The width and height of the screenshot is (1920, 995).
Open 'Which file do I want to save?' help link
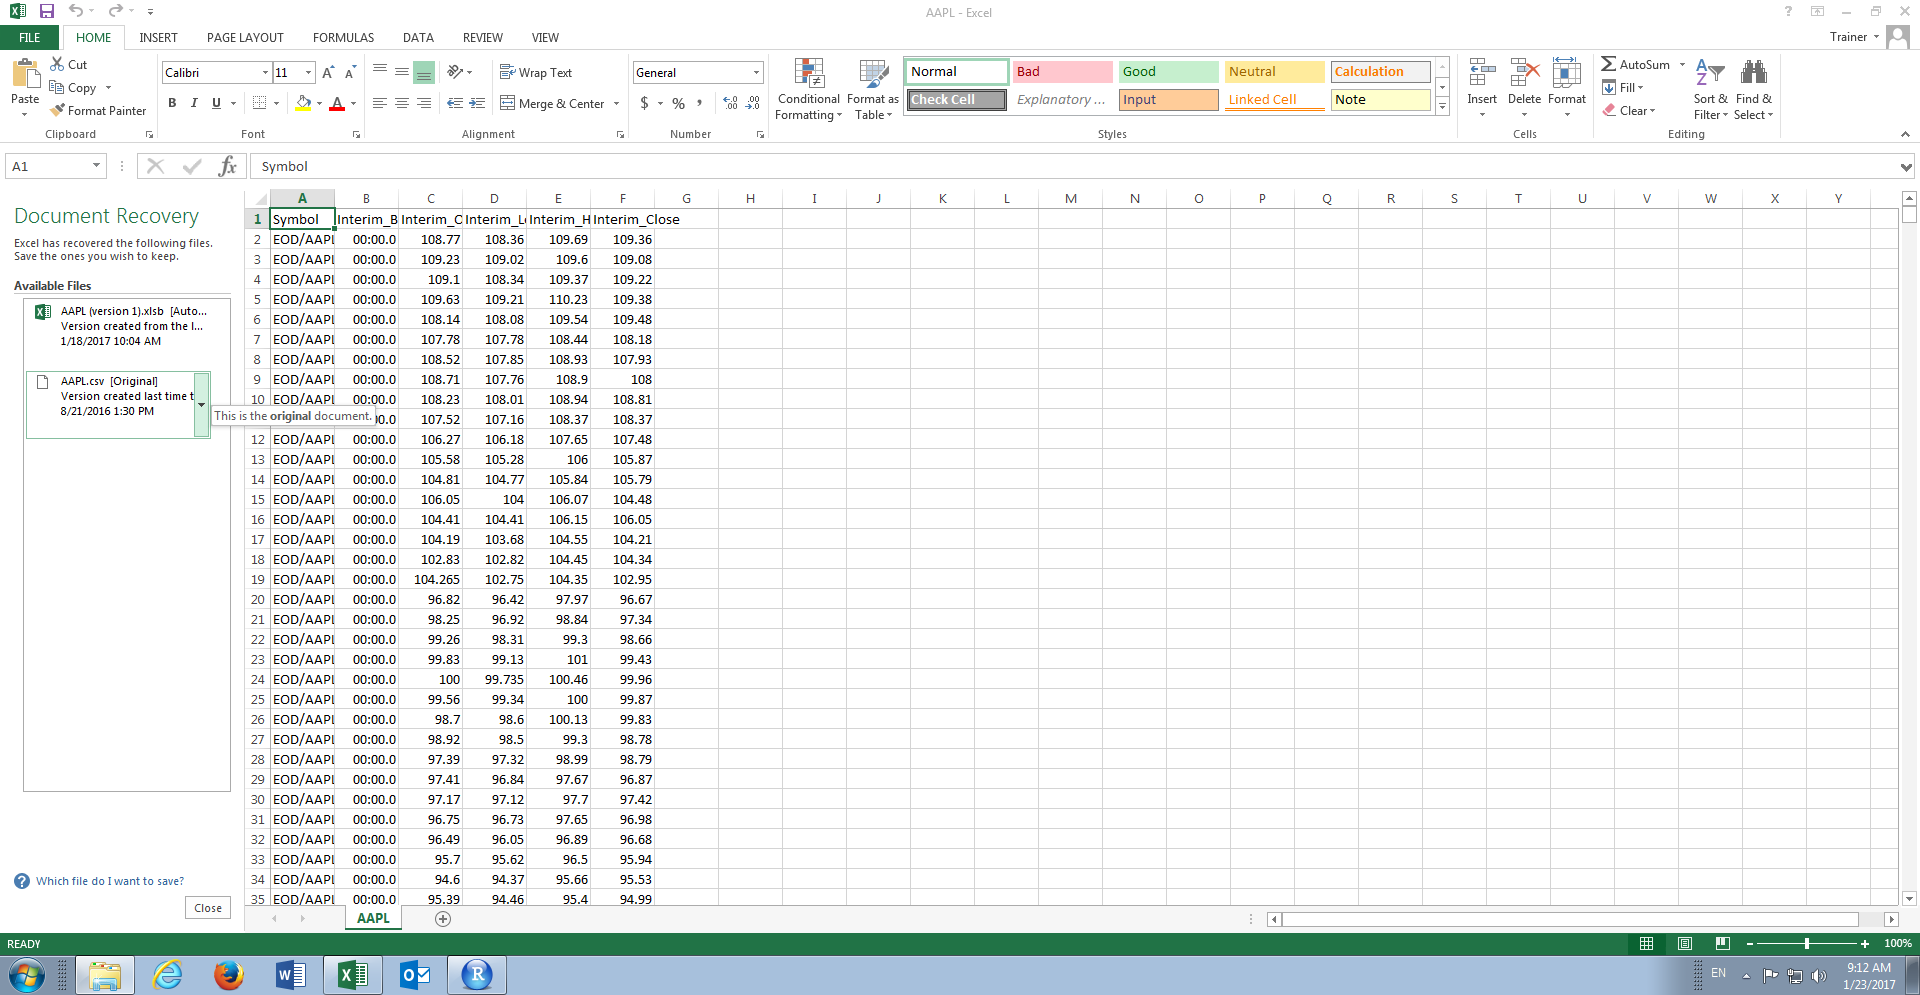(109, 880)
